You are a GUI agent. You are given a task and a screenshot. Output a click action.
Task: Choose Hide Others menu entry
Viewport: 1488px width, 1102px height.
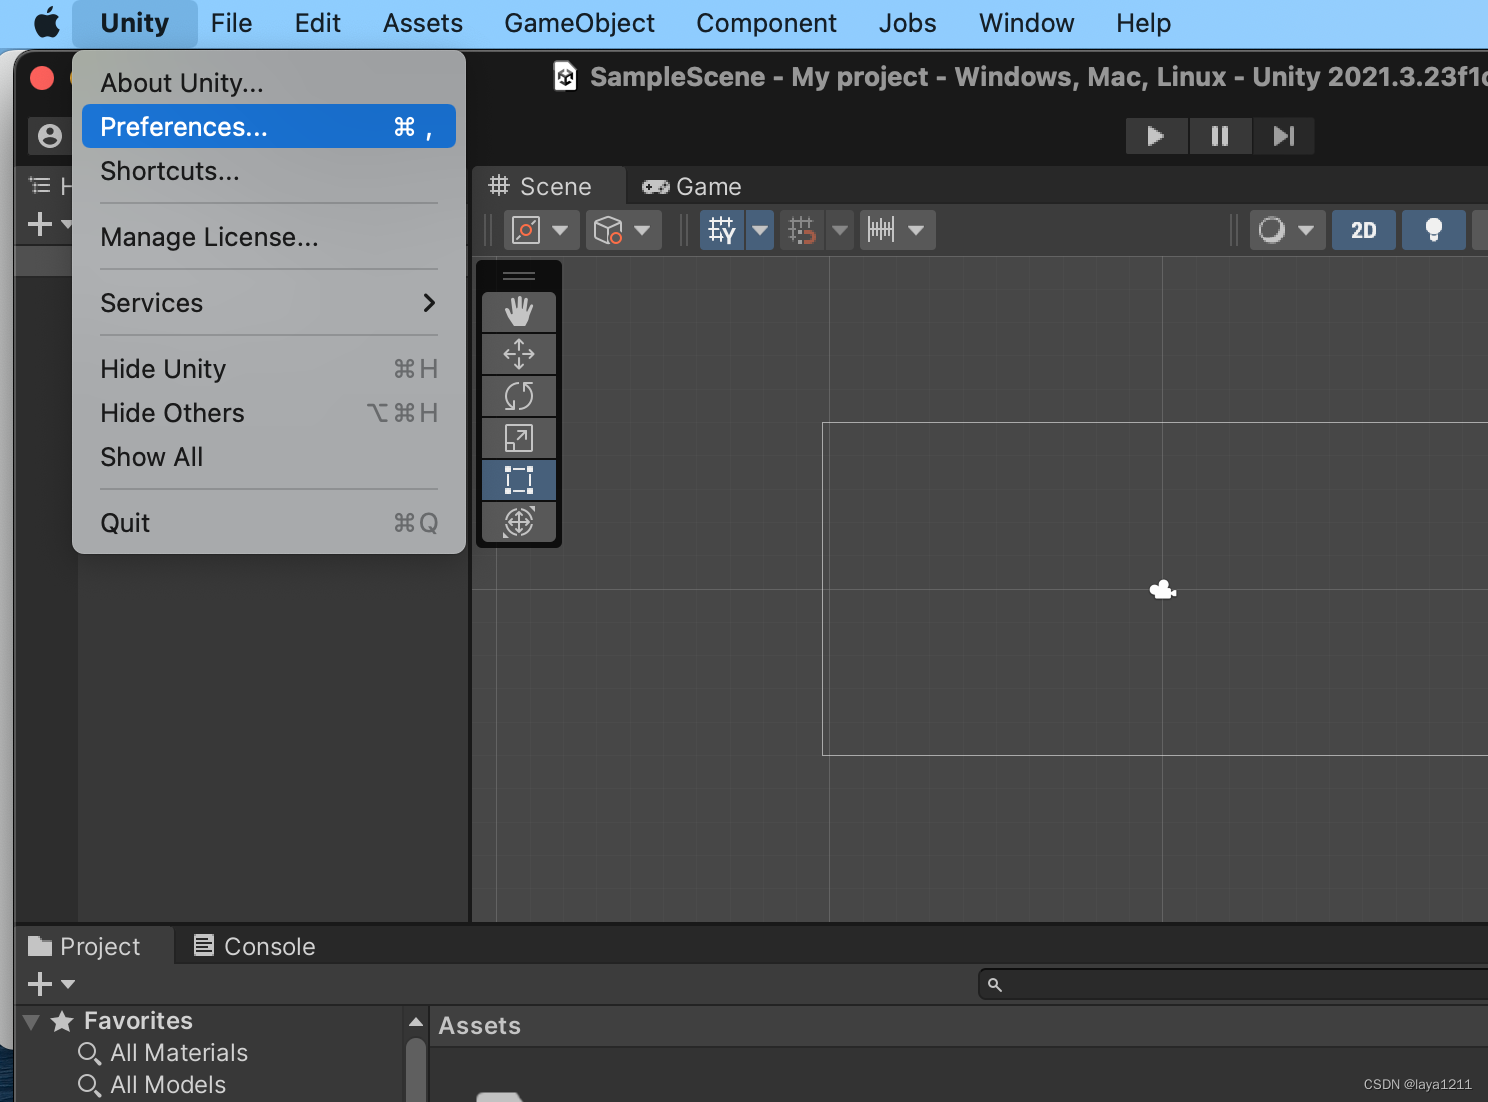click(269, 413)
